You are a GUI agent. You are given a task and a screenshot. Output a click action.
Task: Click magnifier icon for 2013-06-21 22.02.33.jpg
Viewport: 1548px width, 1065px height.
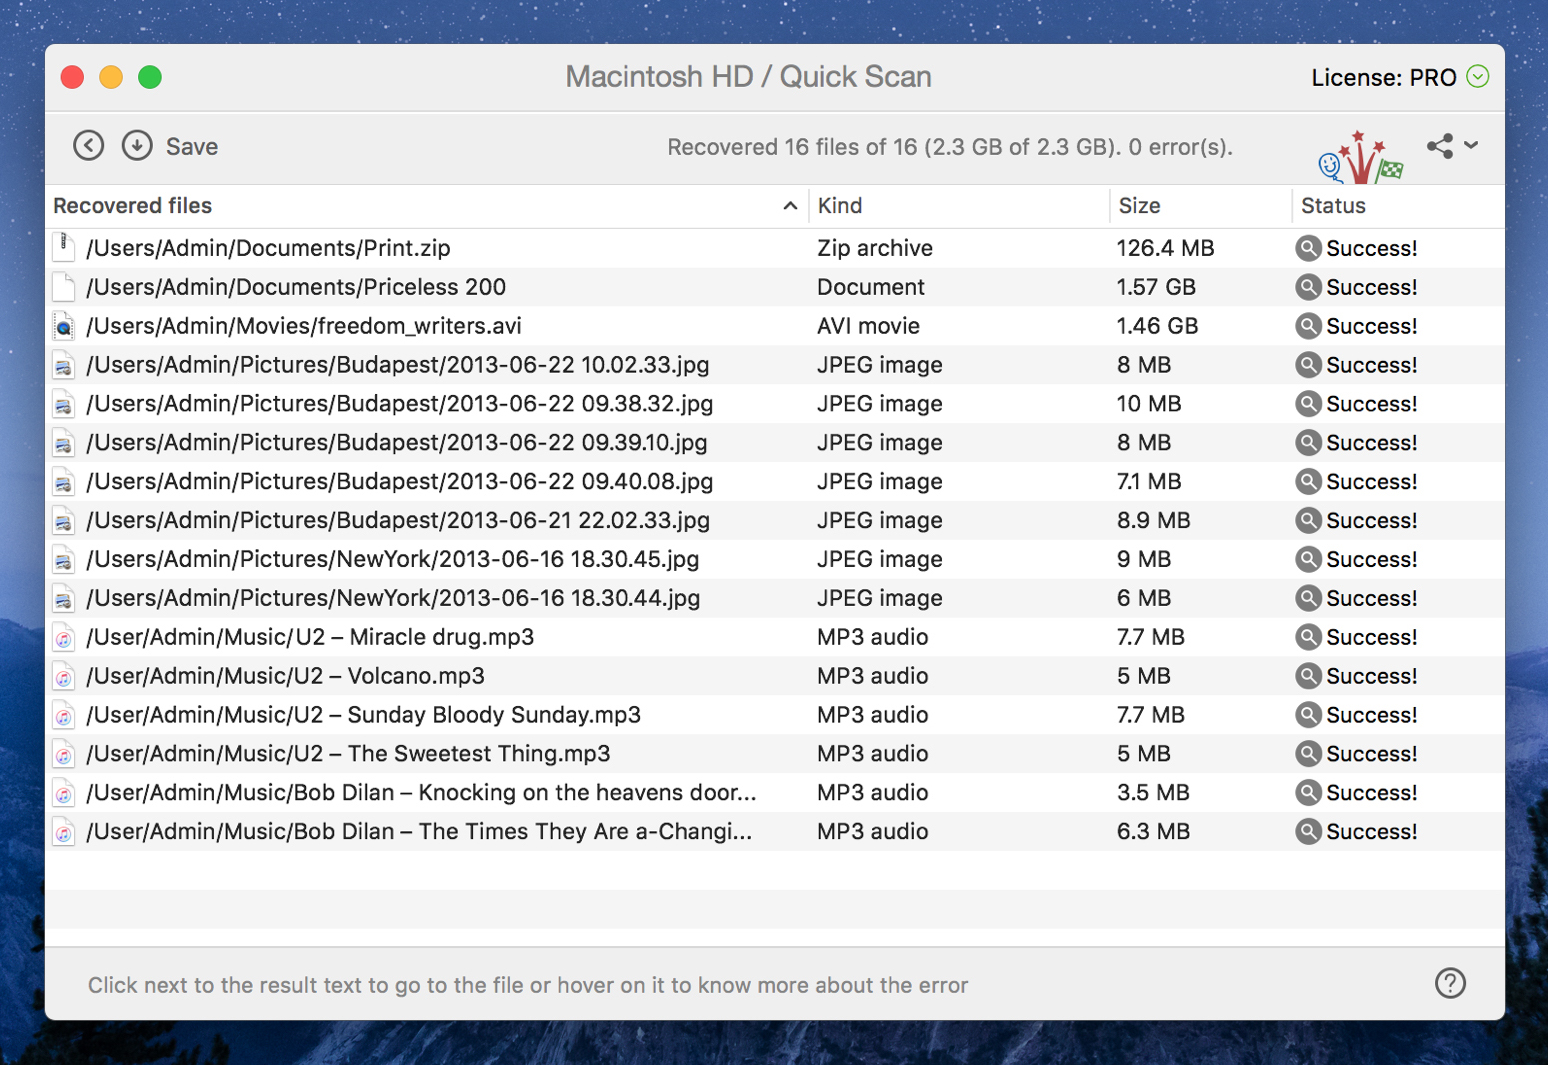[1308, 520]
